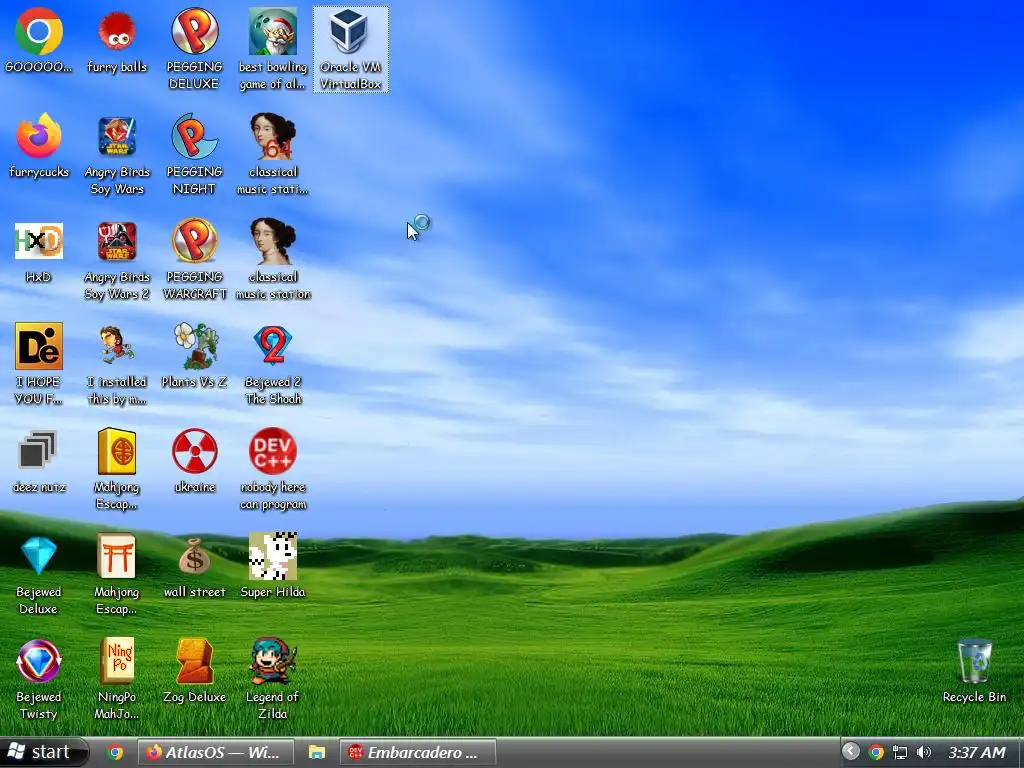Select the wall street money bag icon
Image resolution: width=1024 pixels, height=768 pixels.
click(x=195, y=556)
